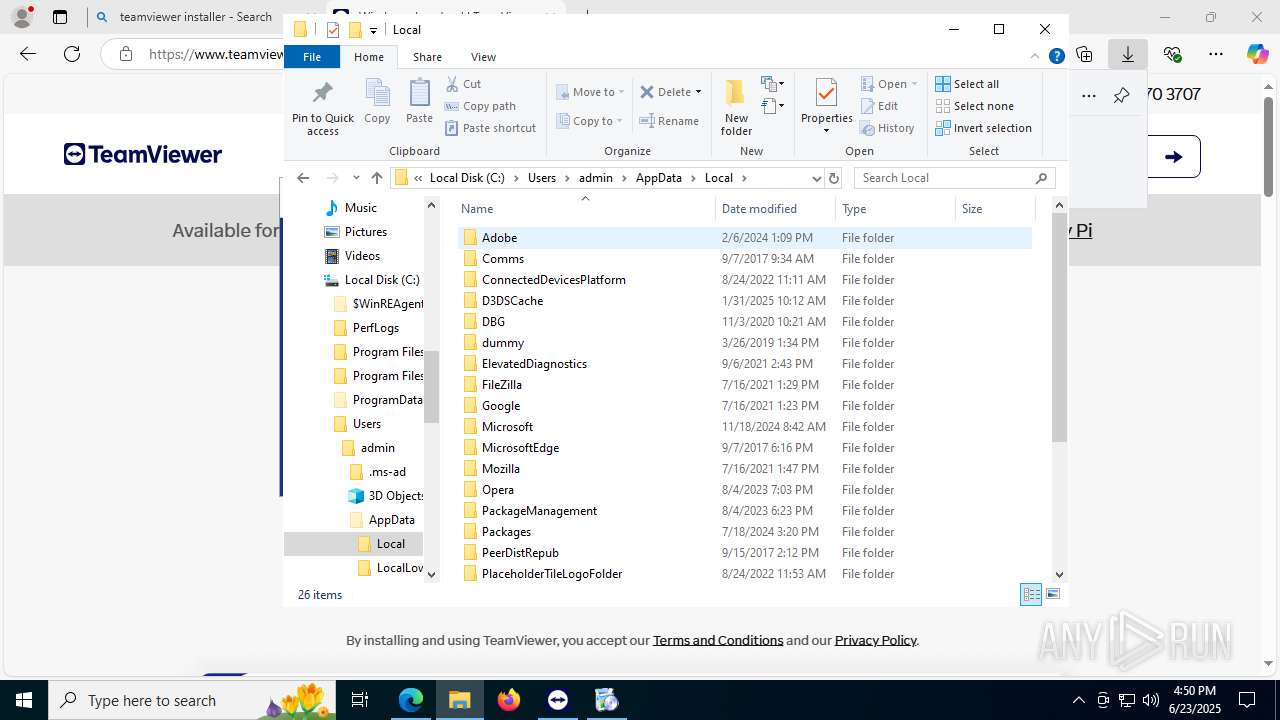The width and height of the screenshot is (1280, 720).
Task: Switch to Share ribbon tab
Action: point(427,57)
